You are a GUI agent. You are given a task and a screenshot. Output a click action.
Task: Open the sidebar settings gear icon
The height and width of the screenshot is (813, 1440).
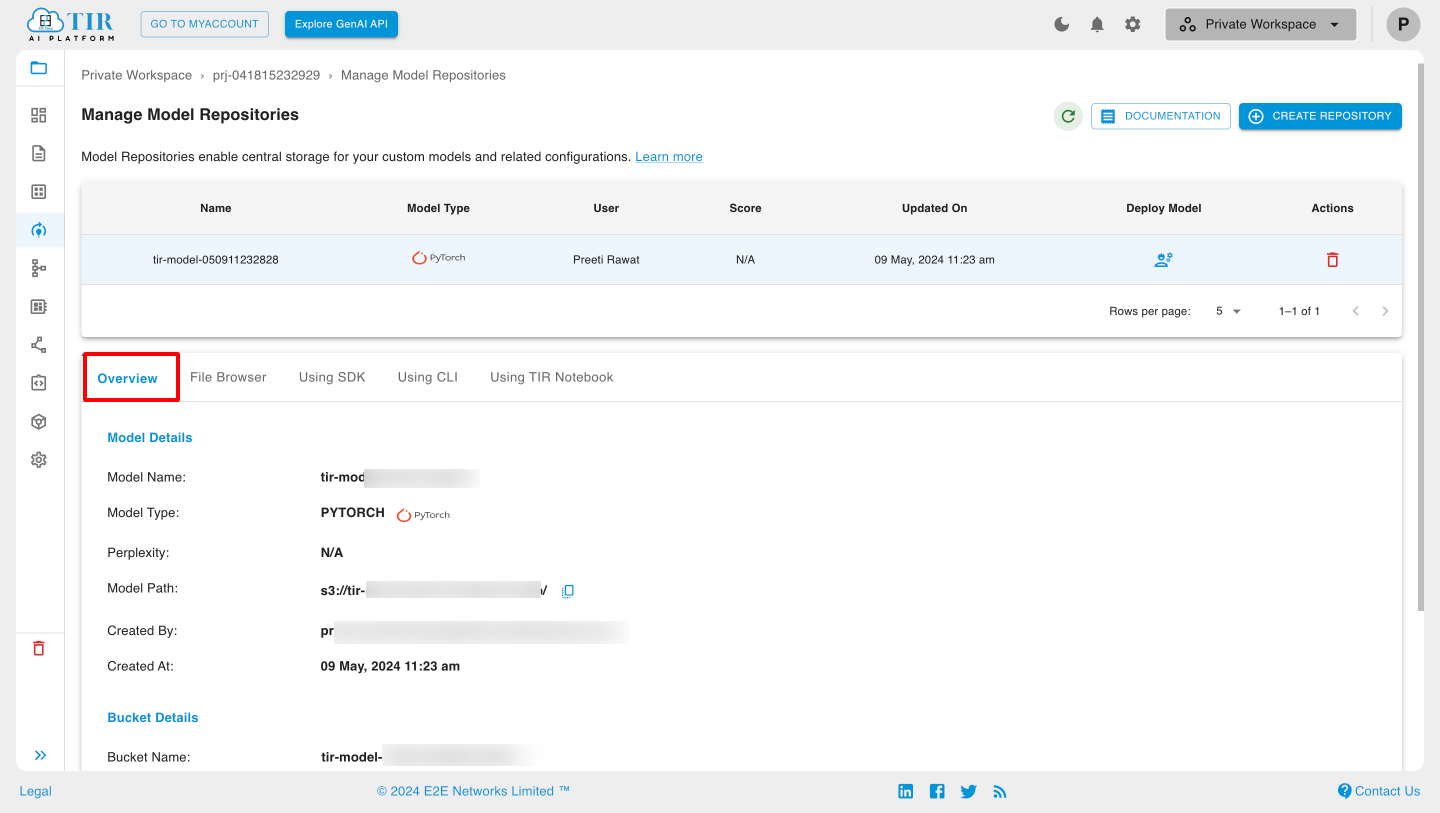(39, 460)
